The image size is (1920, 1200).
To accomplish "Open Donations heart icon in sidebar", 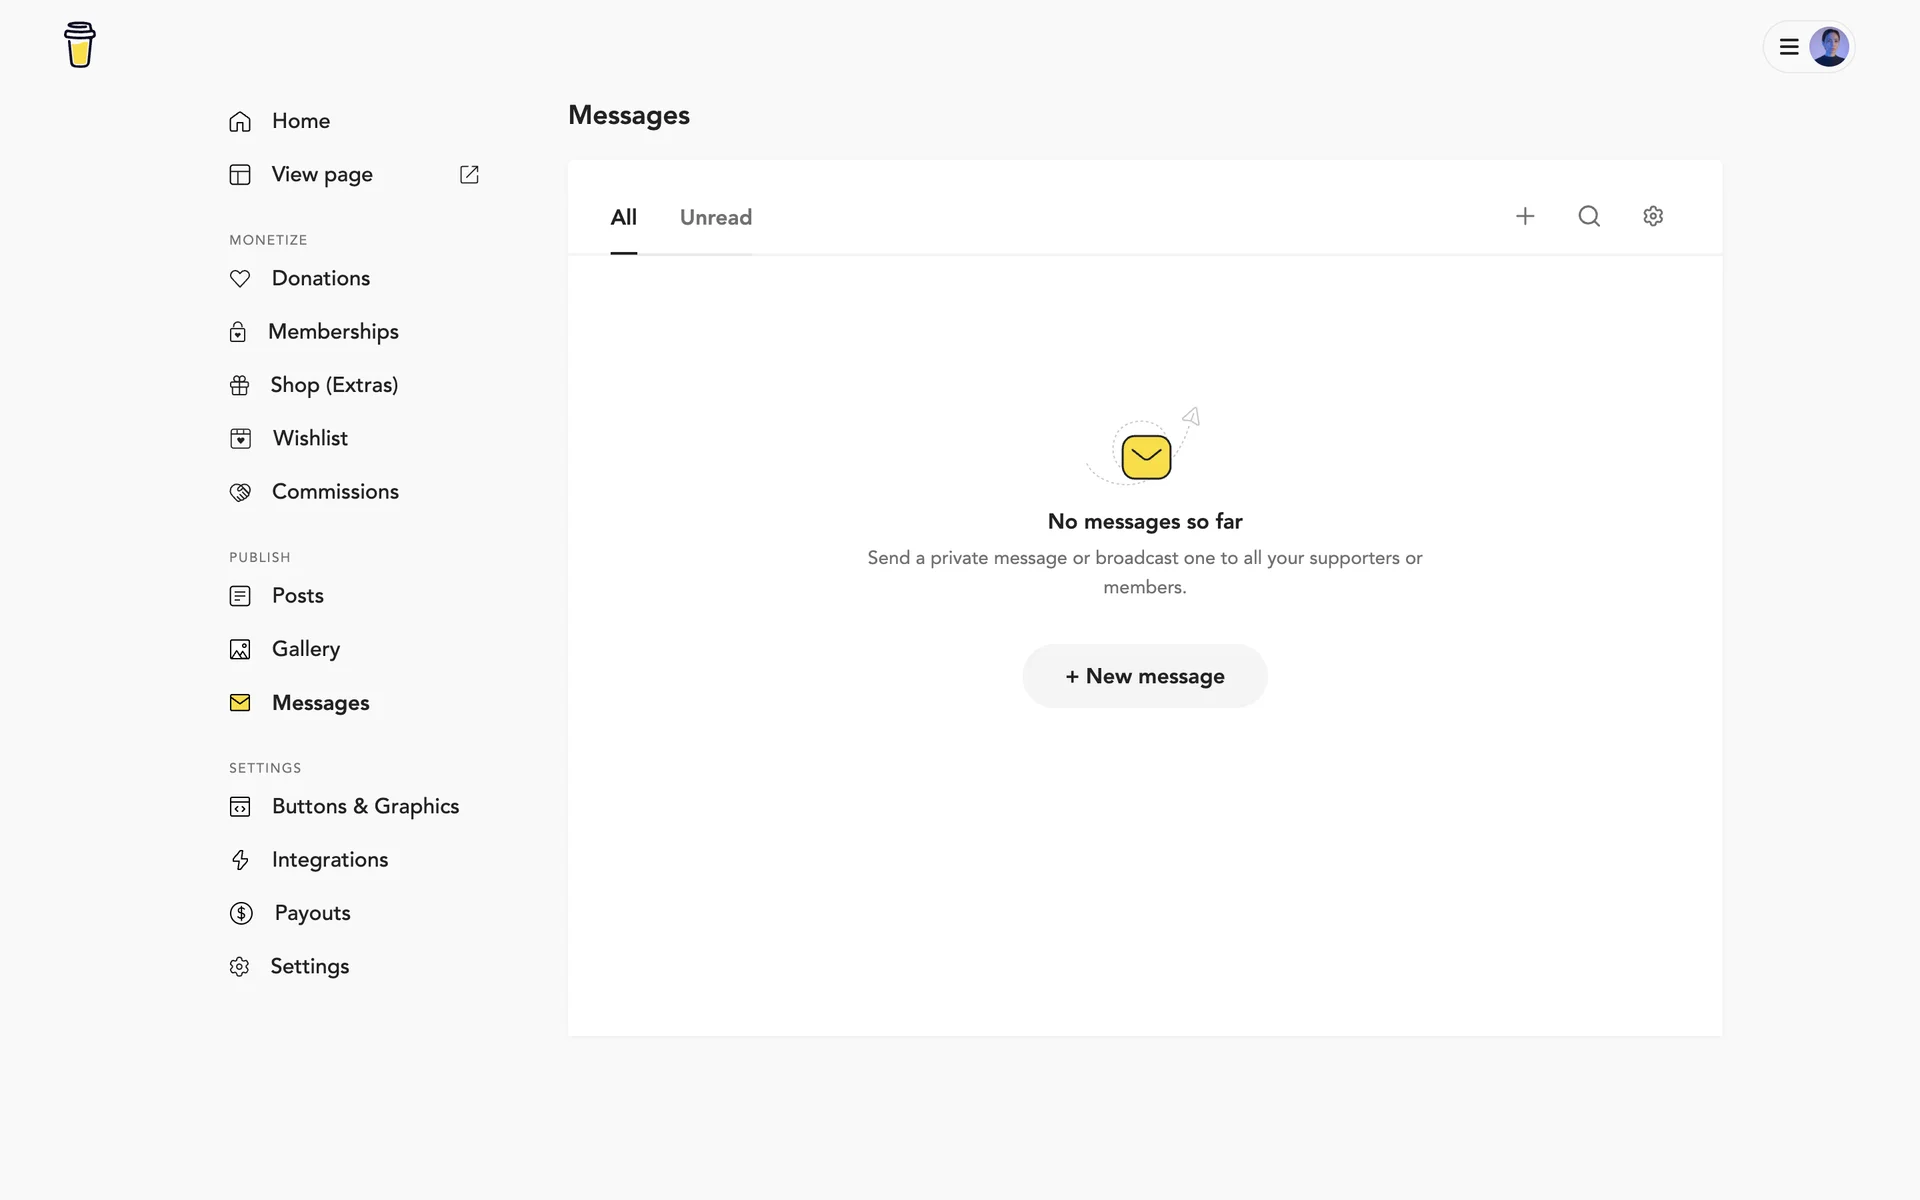I will pyautogui.click(x=240, y=279).
